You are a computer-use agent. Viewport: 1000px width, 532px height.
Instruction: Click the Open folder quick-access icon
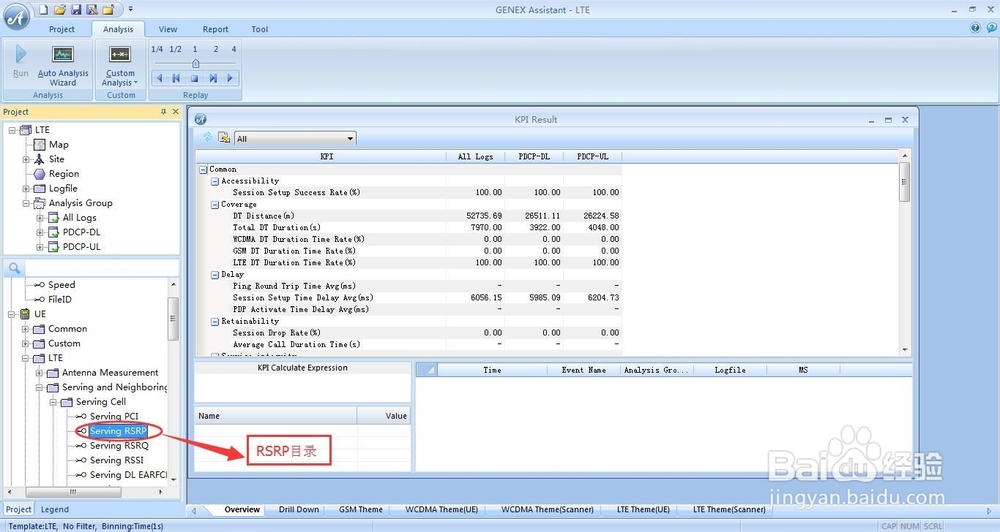coord(59,10)
